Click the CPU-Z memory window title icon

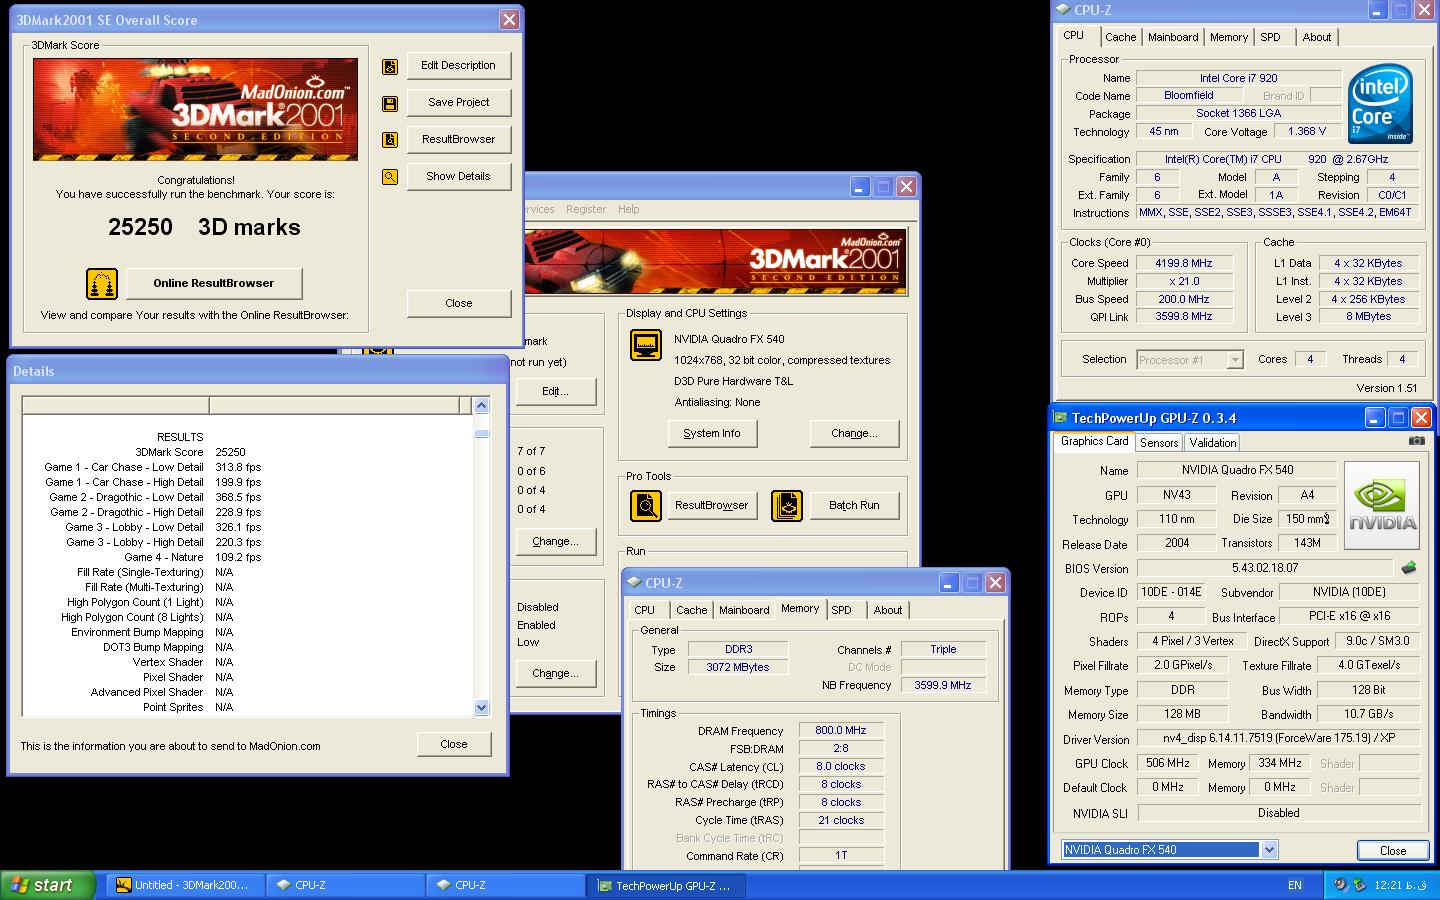pyautogui.click(x=634, y=583)
